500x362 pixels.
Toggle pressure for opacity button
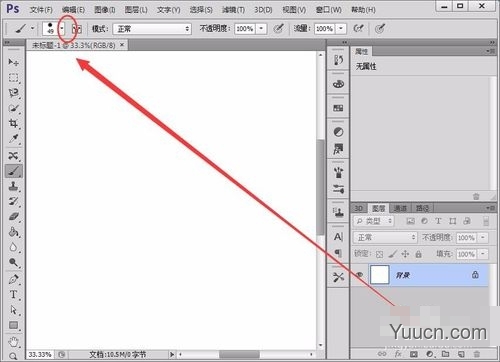(279, 29)
